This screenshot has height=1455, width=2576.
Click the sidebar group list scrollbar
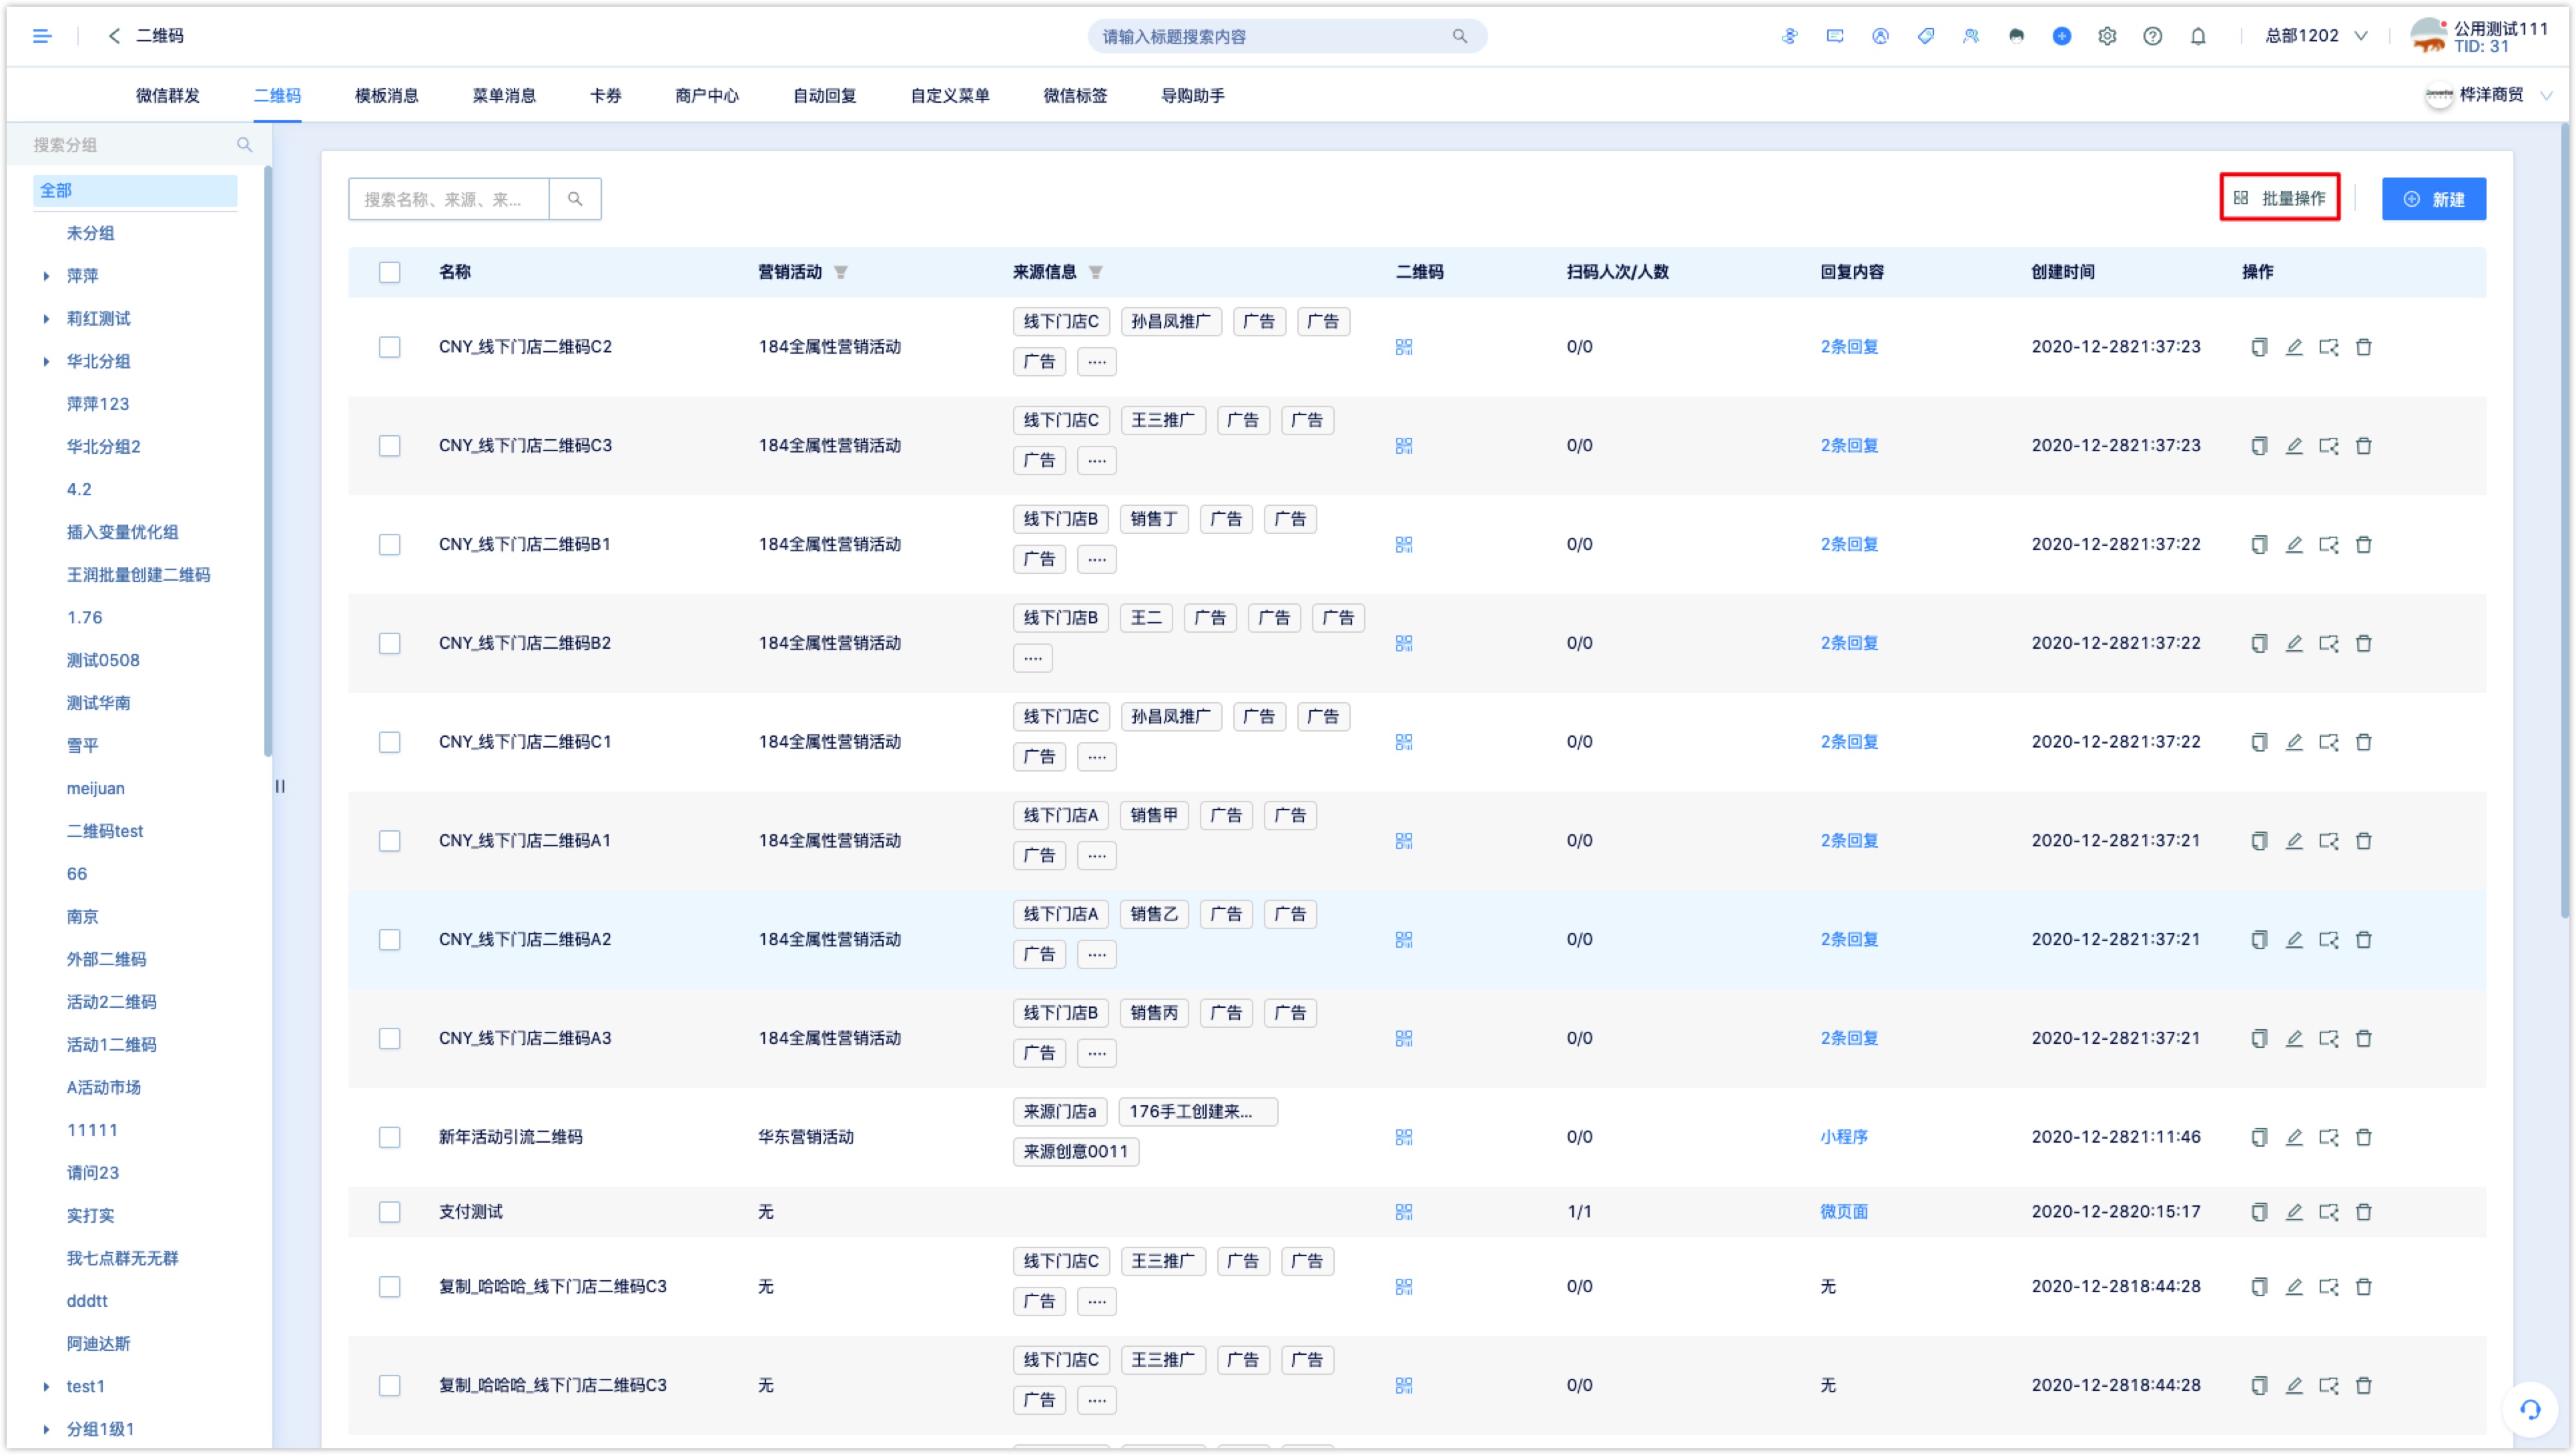(267, 461)
